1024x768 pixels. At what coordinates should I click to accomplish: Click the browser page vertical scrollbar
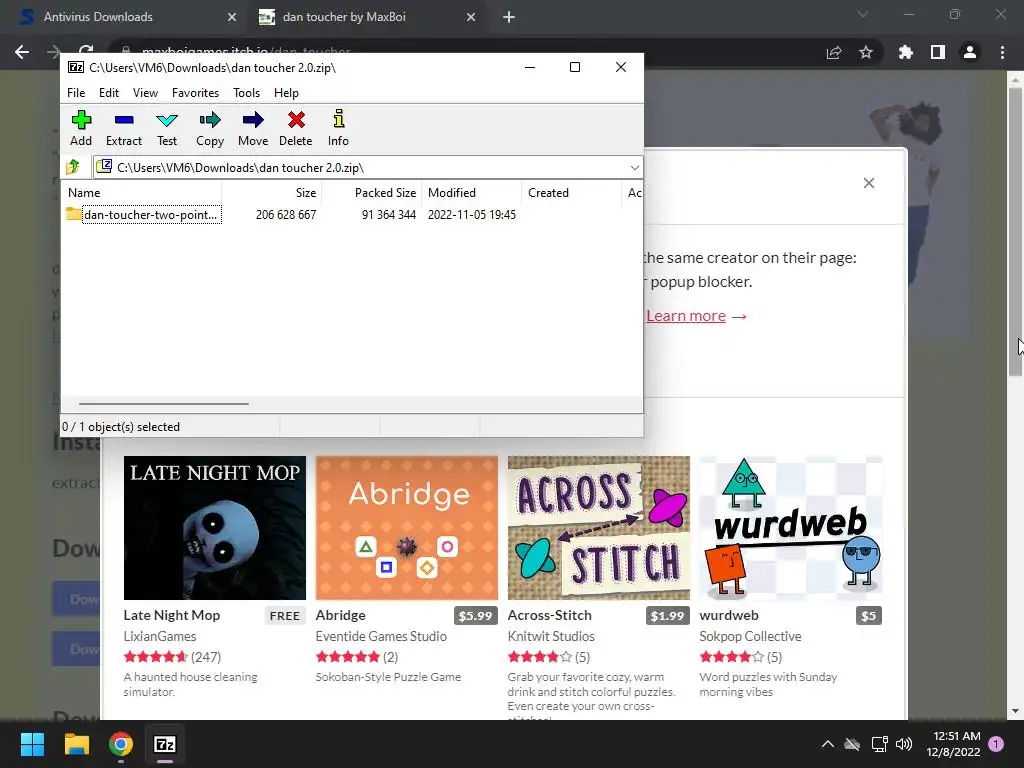1015,232
